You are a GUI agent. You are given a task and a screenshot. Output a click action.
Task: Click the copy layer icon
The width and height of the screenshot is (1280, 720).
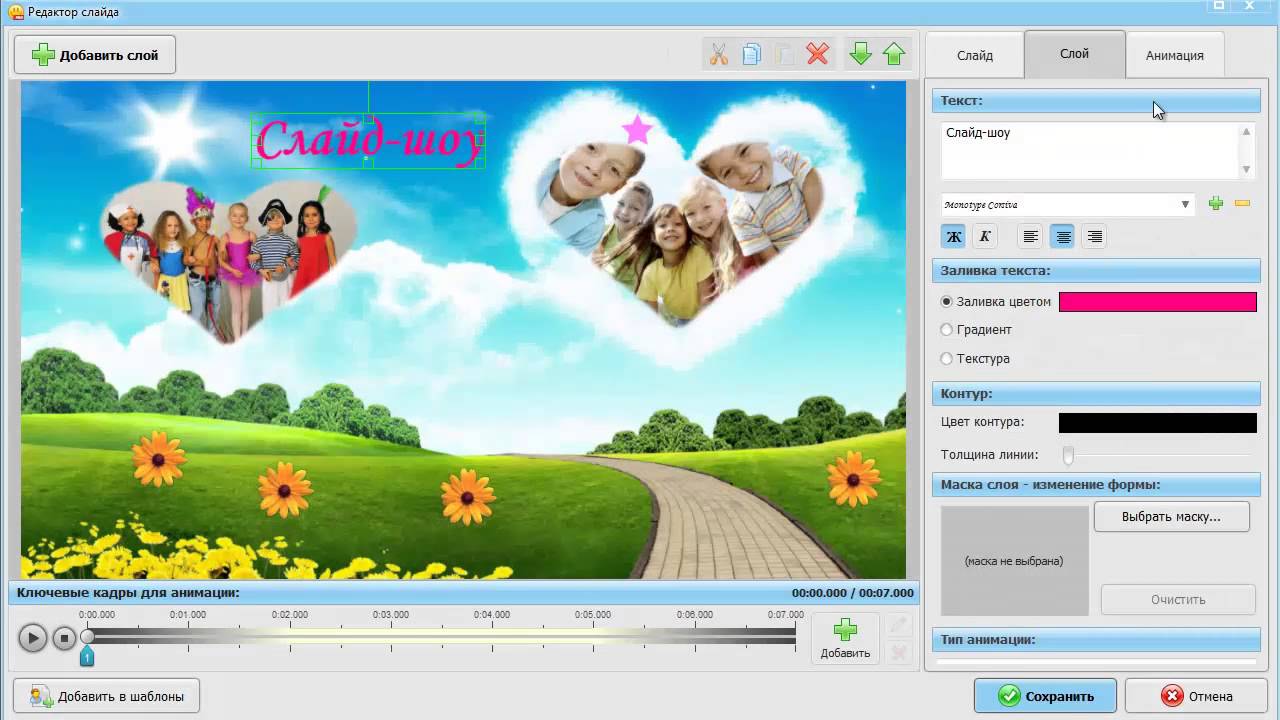click(752, 54)
